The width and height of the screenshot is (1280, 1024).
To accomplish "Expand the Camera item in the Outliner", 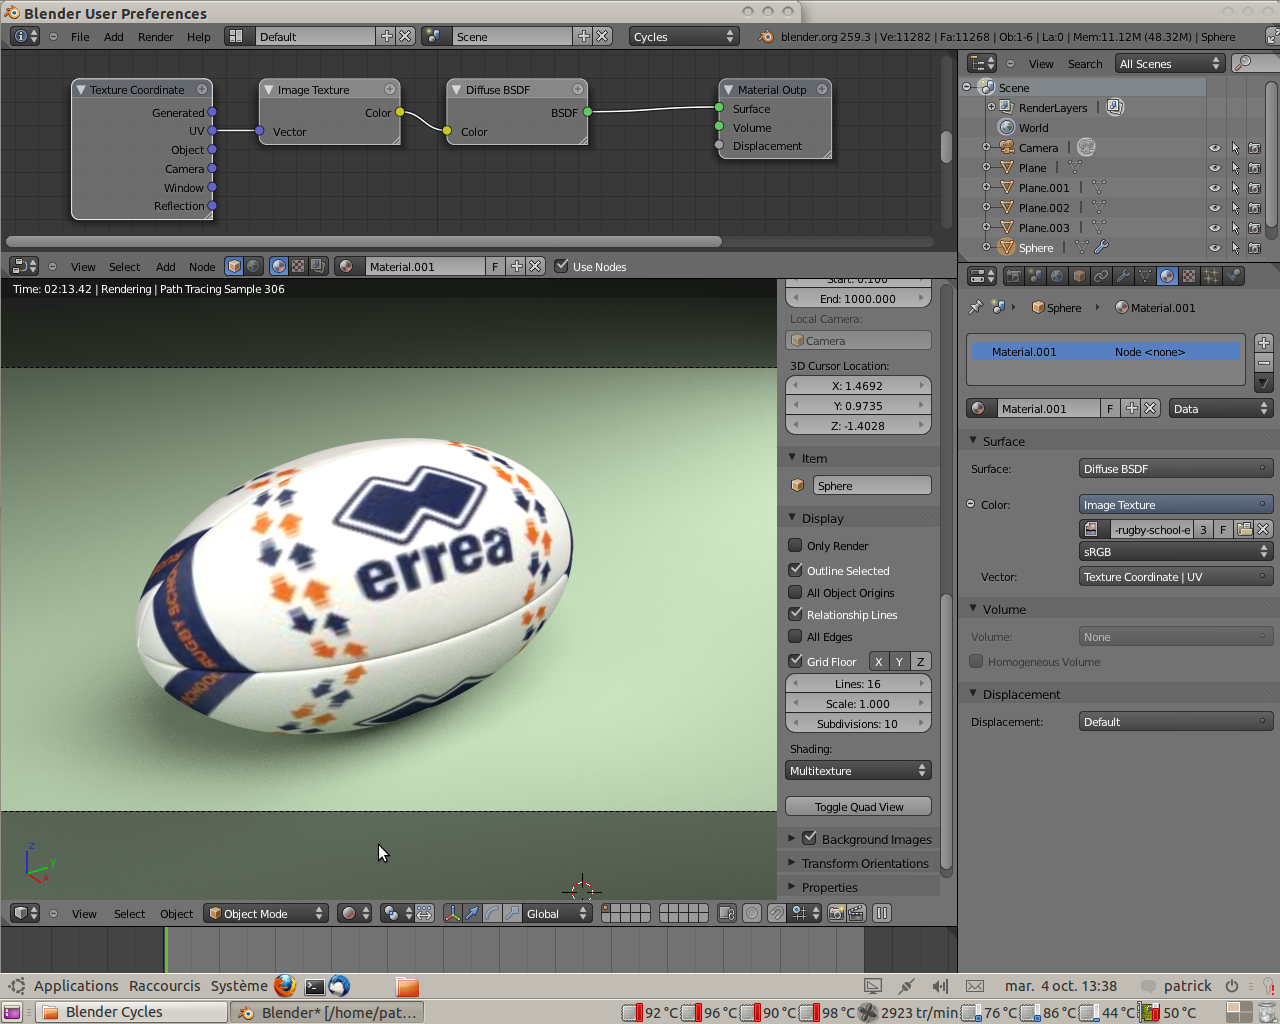I will (x=988, y=147).
